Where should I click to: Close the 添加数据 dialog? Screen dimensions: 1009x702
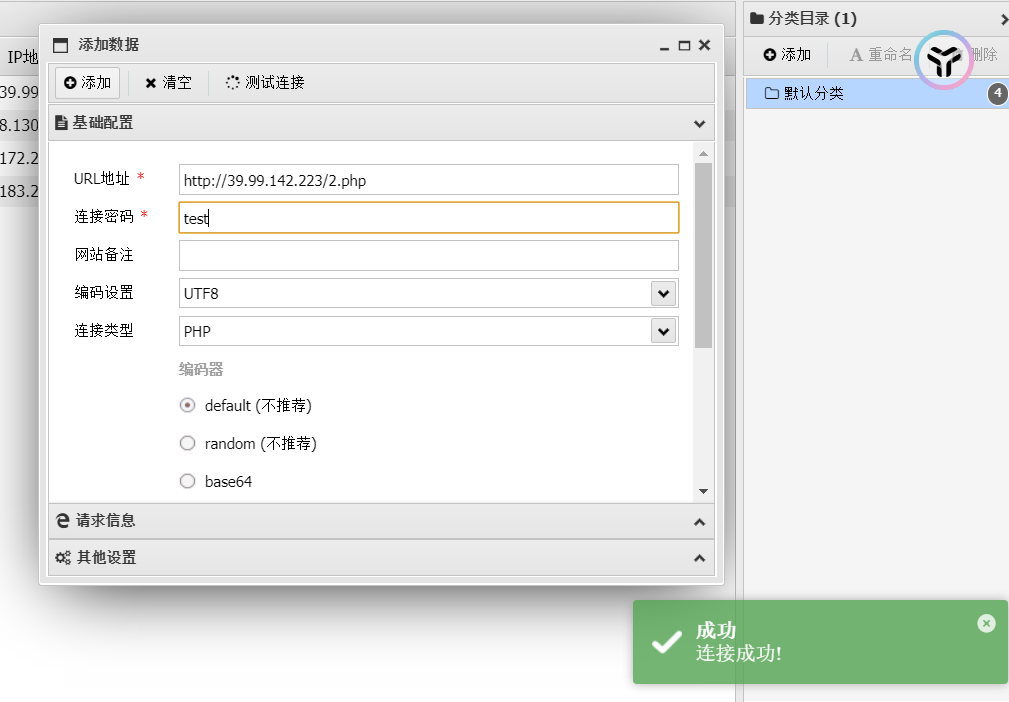click(705, 45)
